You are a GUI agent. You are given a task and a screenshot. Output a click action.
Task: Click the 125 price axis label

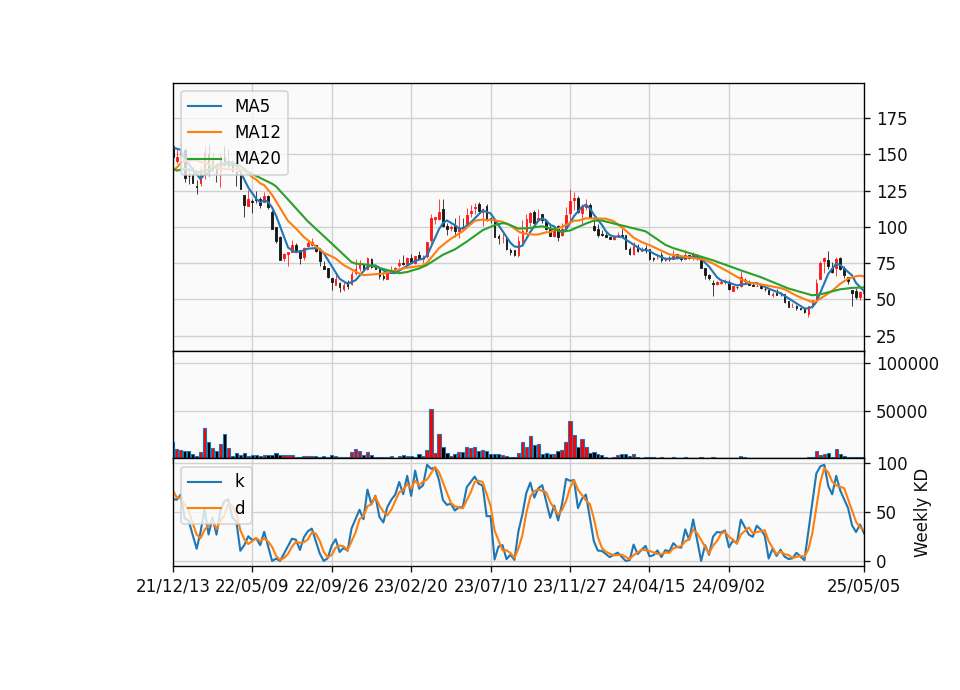pos(892,192)
